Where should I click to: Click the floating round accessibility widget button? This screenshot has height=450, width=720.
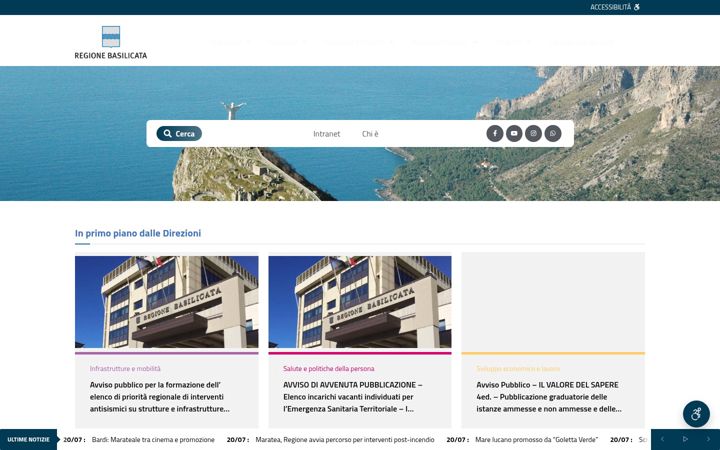tap(696, 414)
